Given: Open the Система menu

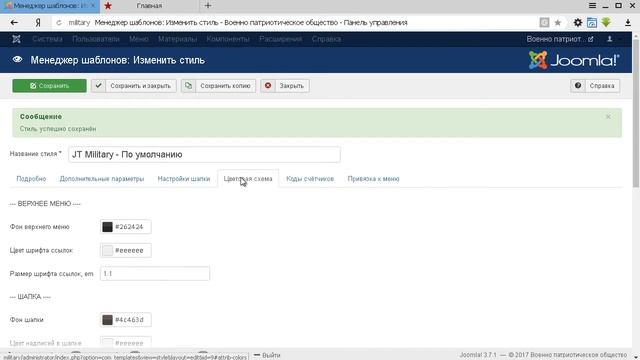Looking at the screenshot, I should point(47,39).
